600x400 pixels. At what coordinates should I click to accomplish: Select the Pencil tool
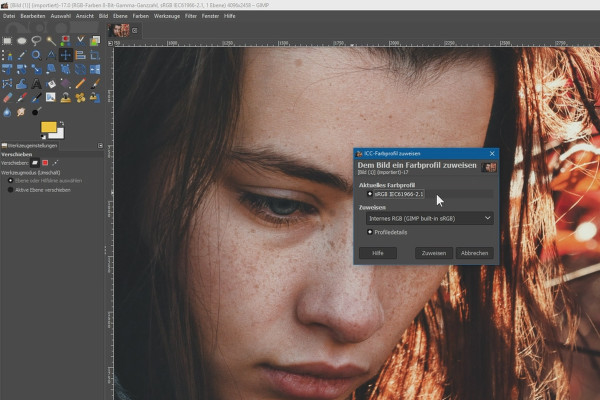tap(80, 83)
